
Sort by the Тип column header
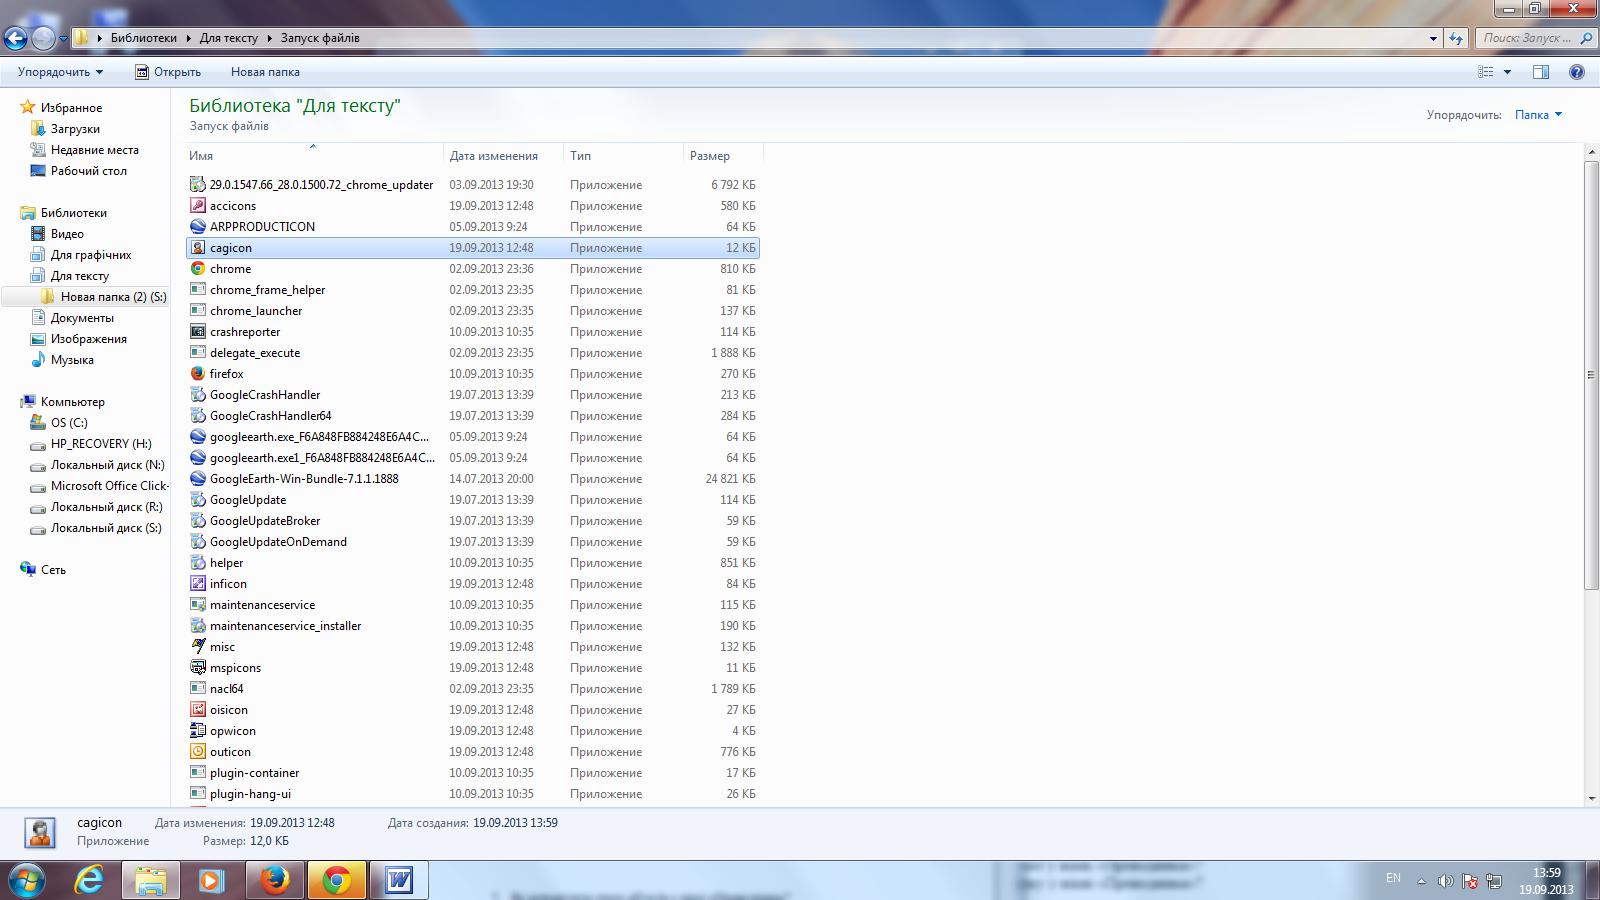point(623,156)
